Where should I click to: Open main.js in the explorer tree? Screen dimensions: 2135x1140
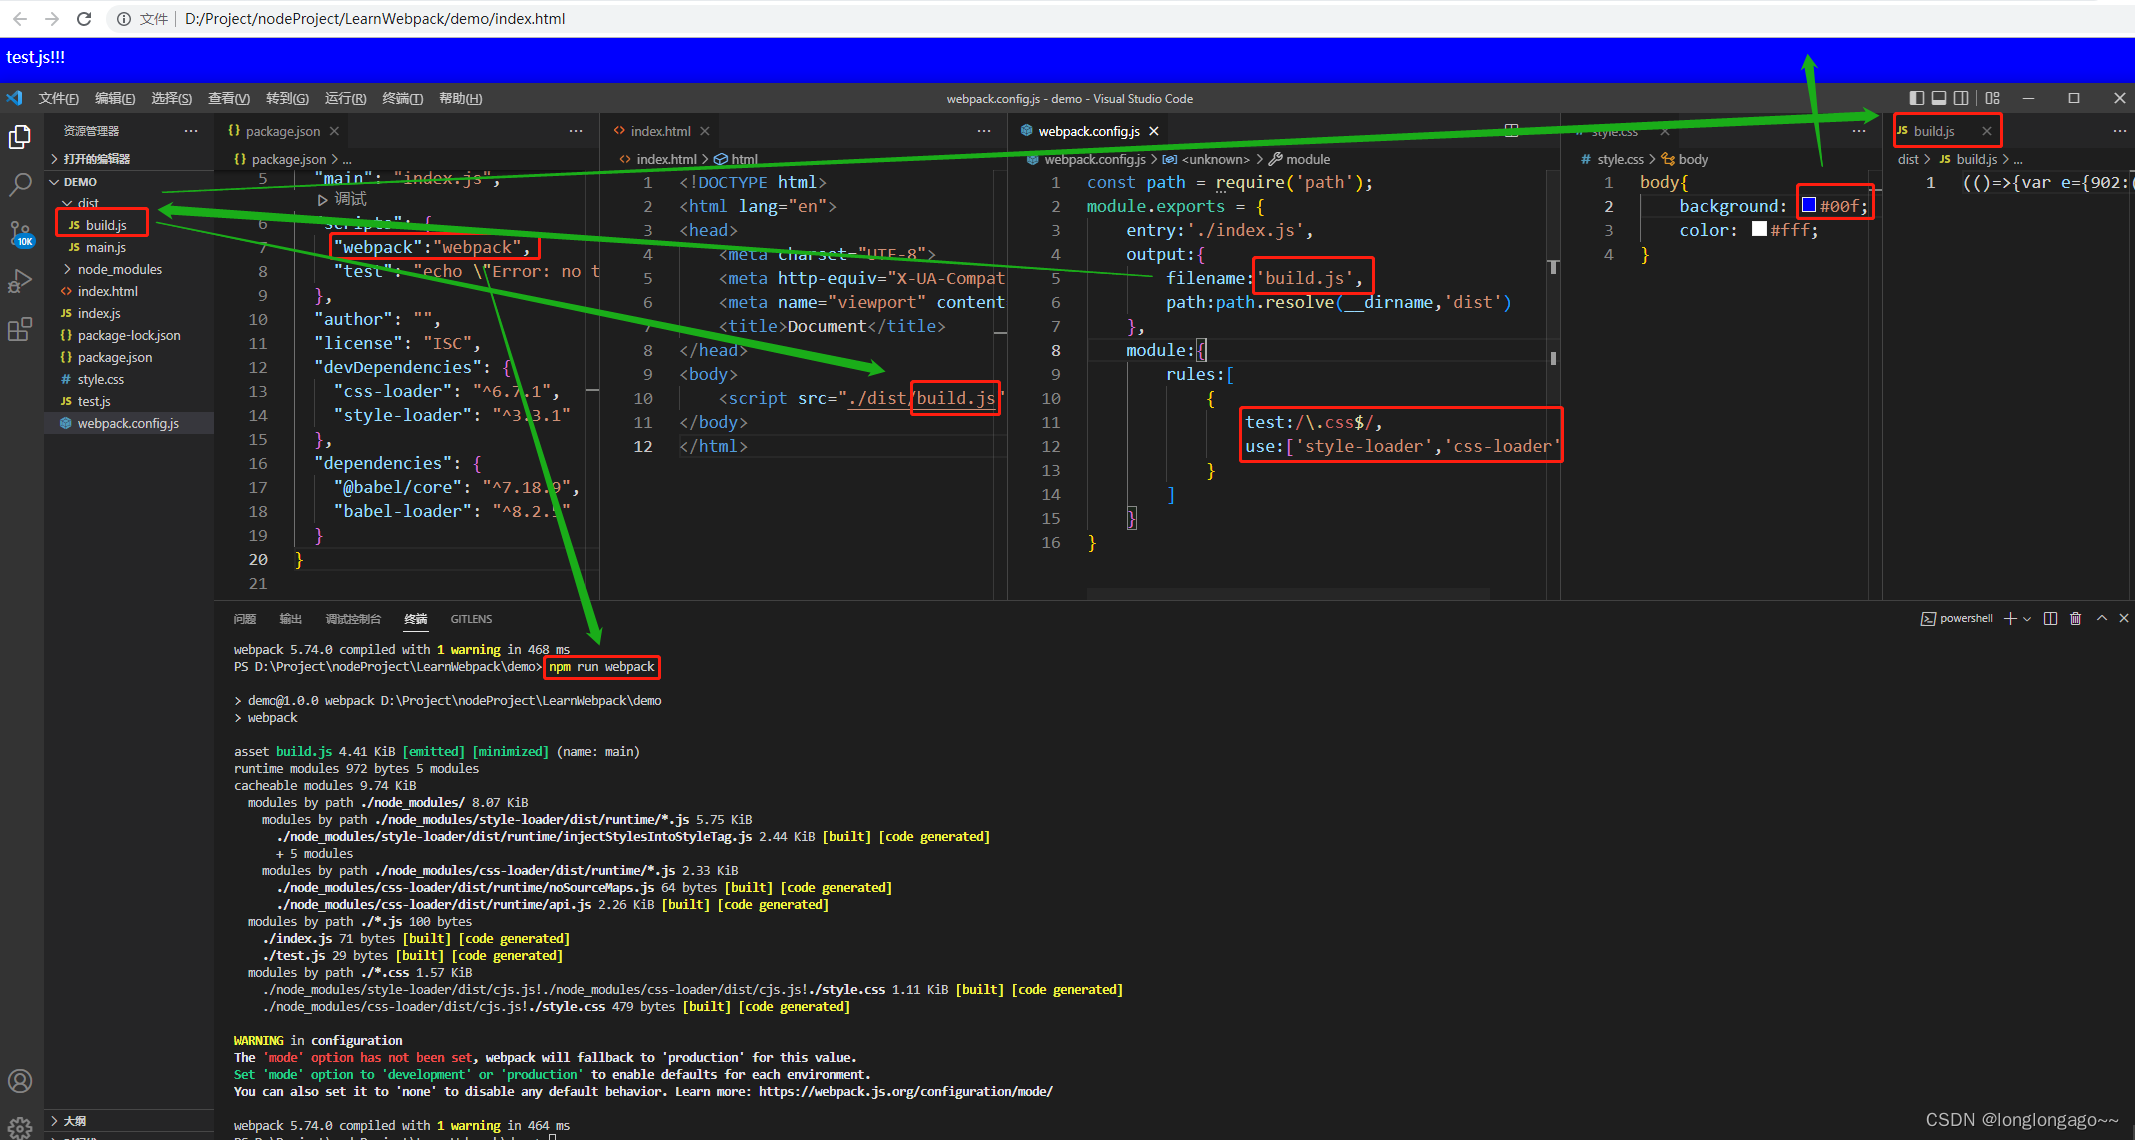130,247
